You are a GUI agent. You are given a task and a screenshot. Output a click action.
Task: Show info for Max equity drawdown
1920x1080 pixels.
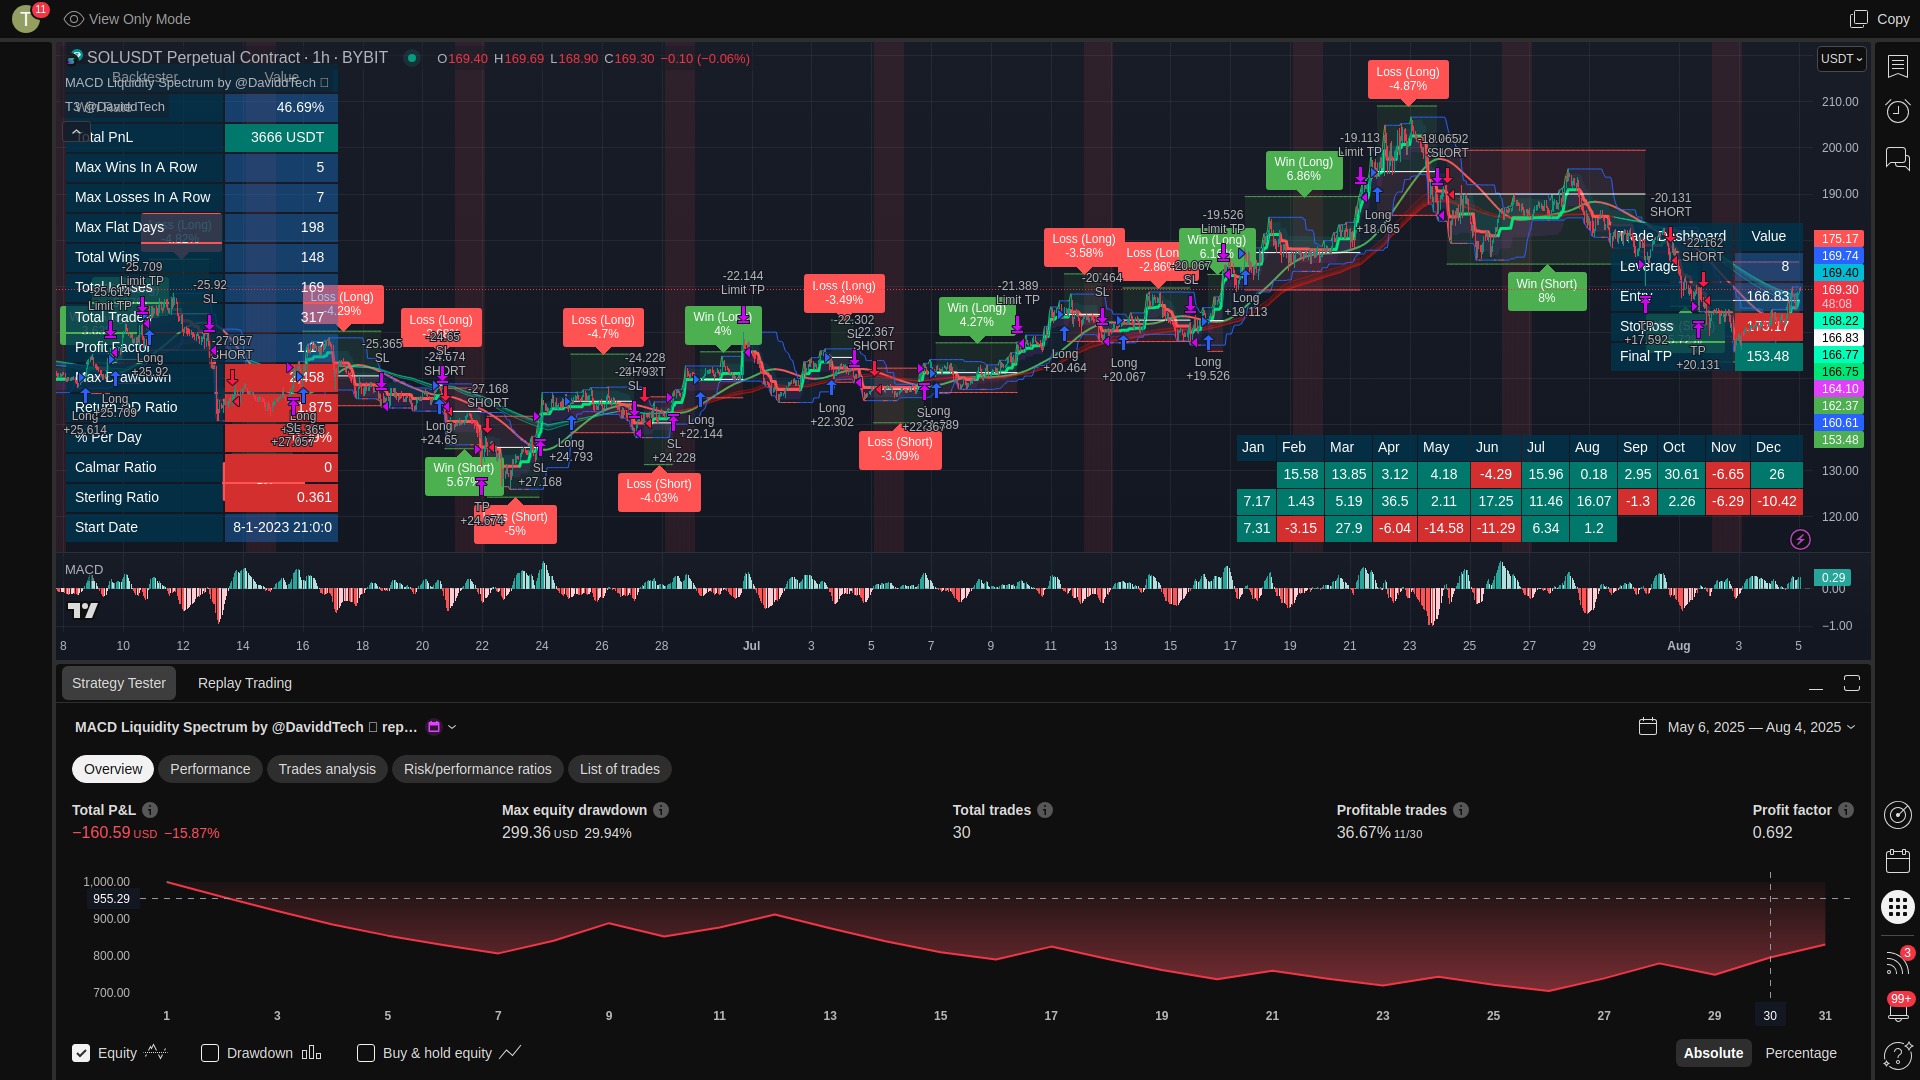pyautogui.click(x=661, y=810)
